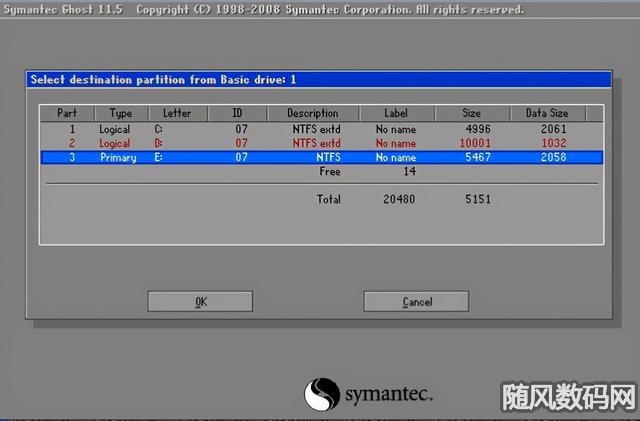The image size is (640, 421).
Task: Click total size value 20480
Action: point(399,199)
